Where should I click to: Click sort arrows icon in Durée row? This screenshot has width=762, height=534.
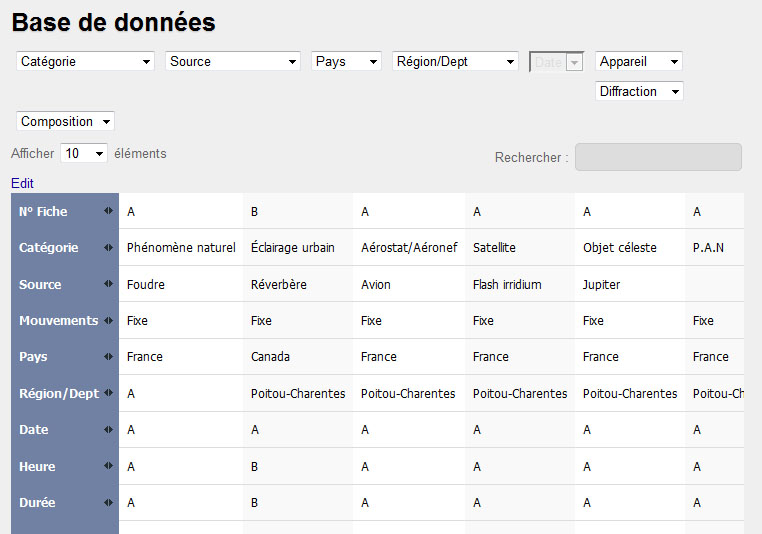tap(108, 503)
